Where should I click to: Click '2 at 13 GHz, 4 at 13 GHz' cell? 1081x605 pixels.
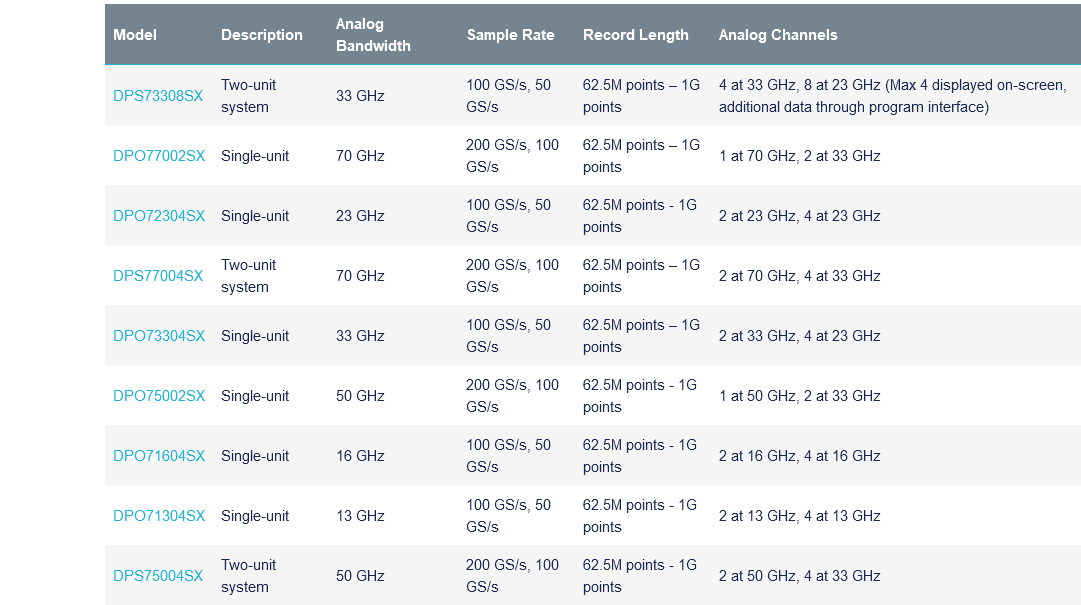point(800,515)
